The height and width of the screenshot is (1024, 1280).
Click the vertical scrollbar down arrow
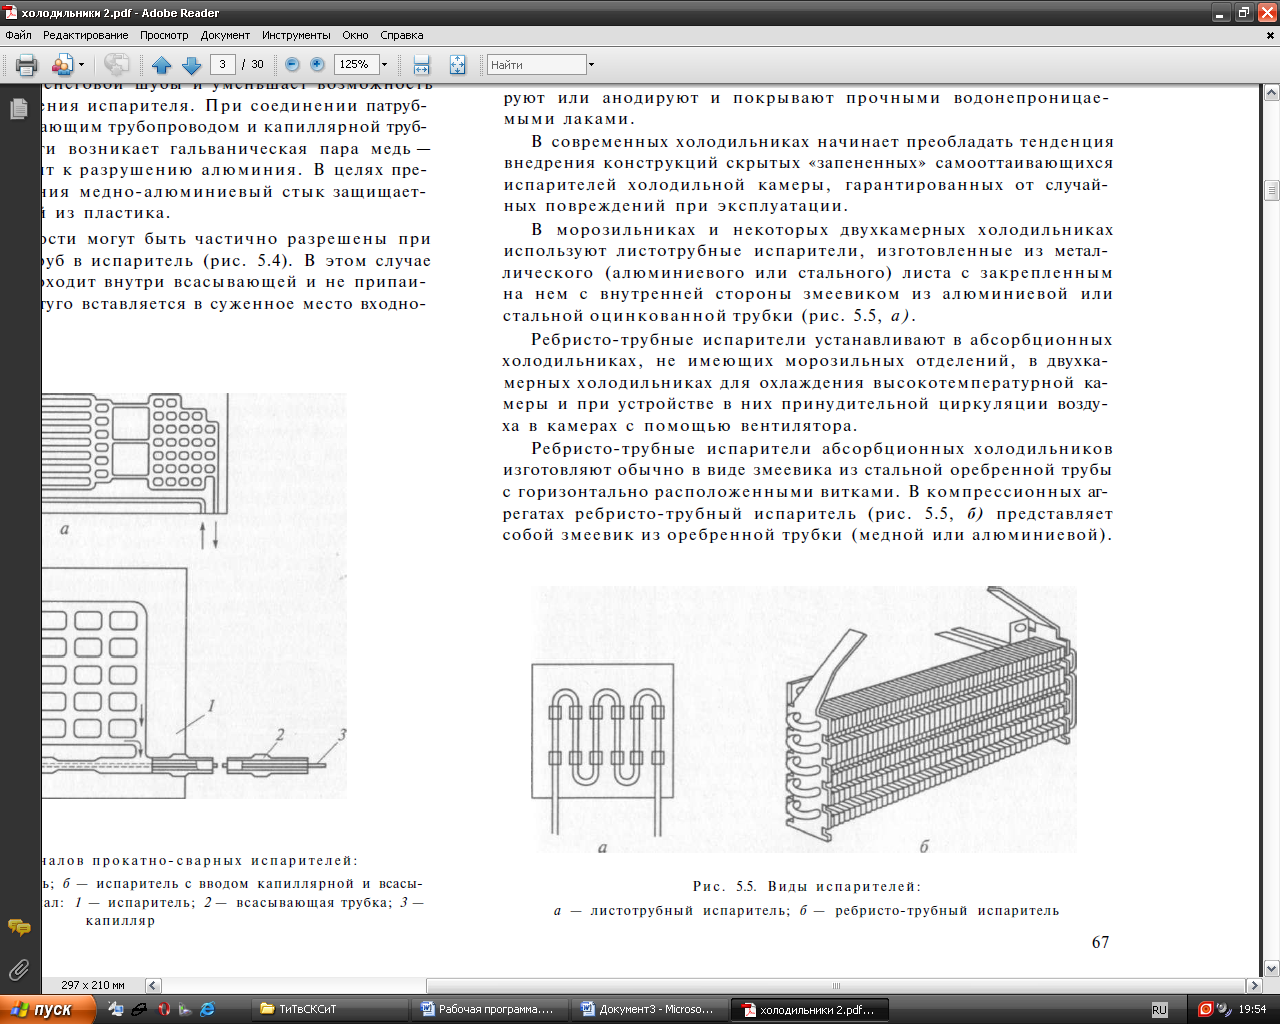tap(1272, 968)
